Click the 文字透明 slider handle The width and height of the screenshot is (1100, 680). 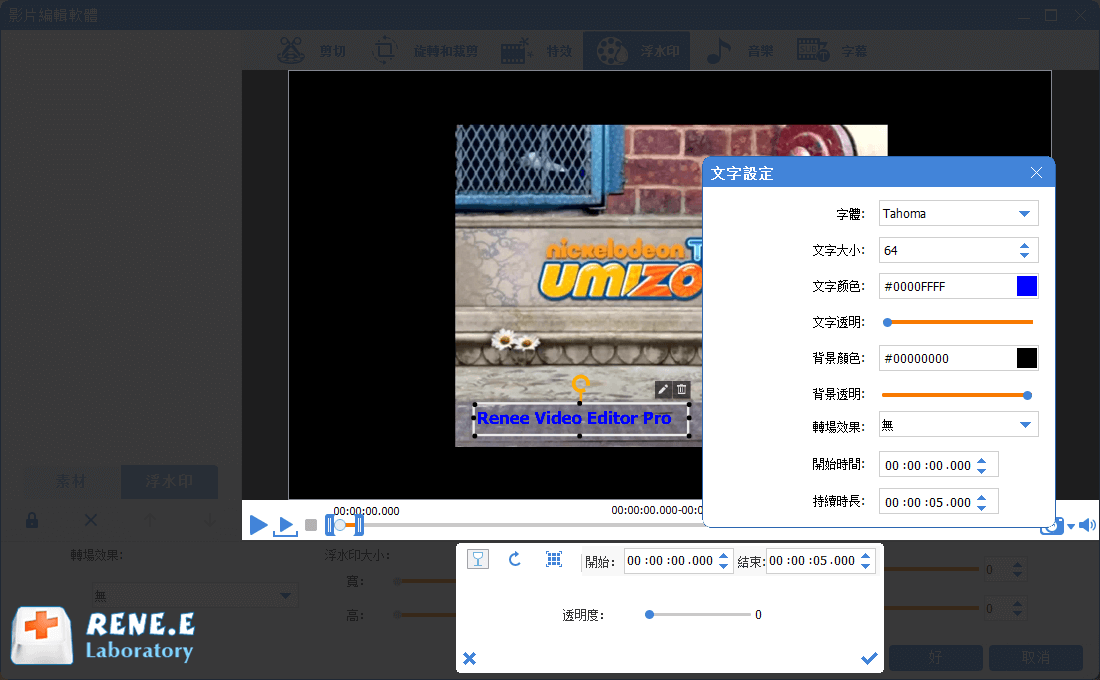point(887,322)
